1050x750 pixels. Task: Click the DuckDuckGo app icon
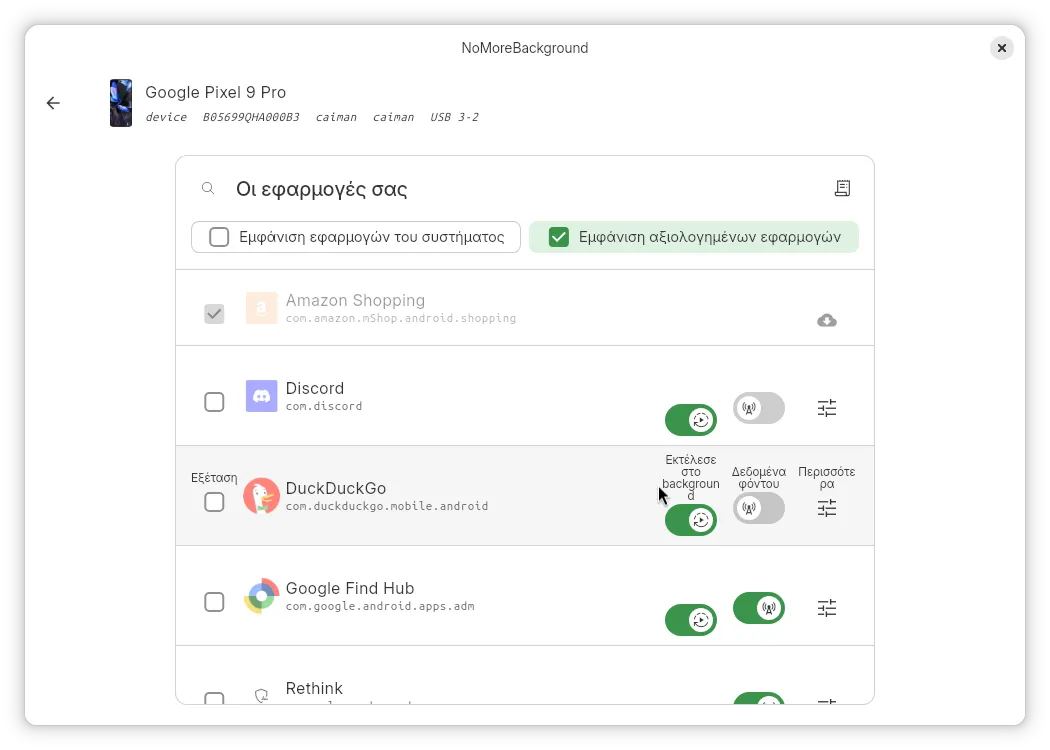coord(261,496)
